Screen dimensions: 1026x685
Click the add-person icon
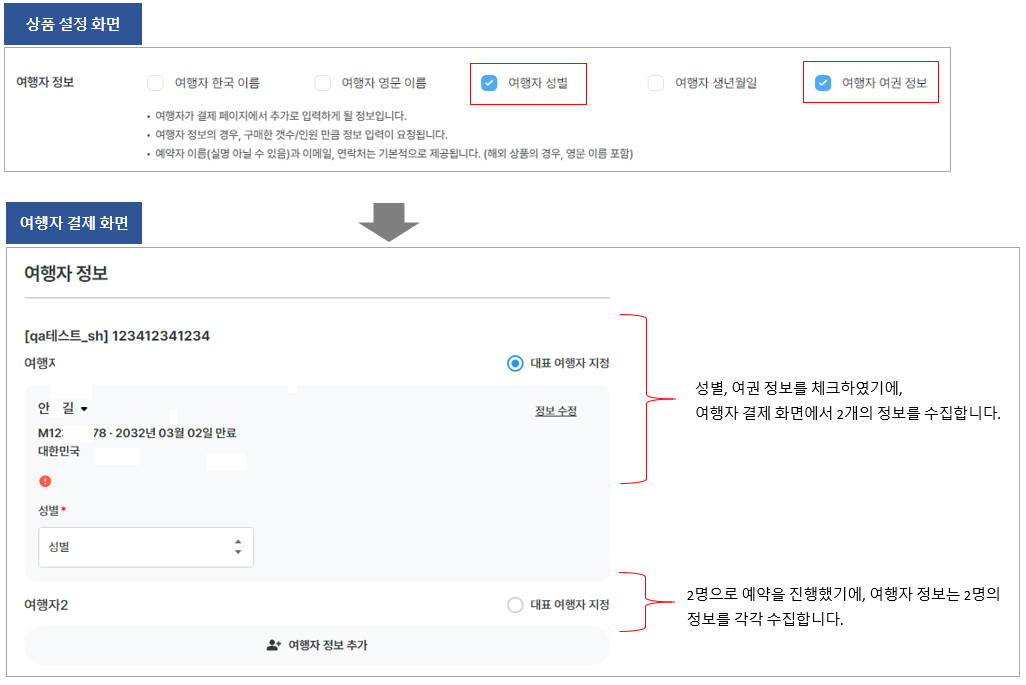(274, 645)
